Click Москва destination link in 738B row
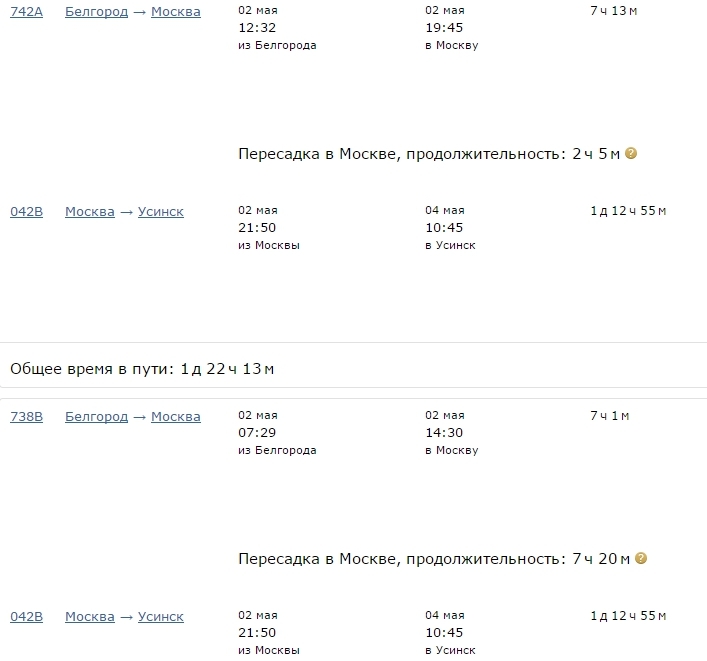This screenshot has height=661, width=707. [176, 417]
